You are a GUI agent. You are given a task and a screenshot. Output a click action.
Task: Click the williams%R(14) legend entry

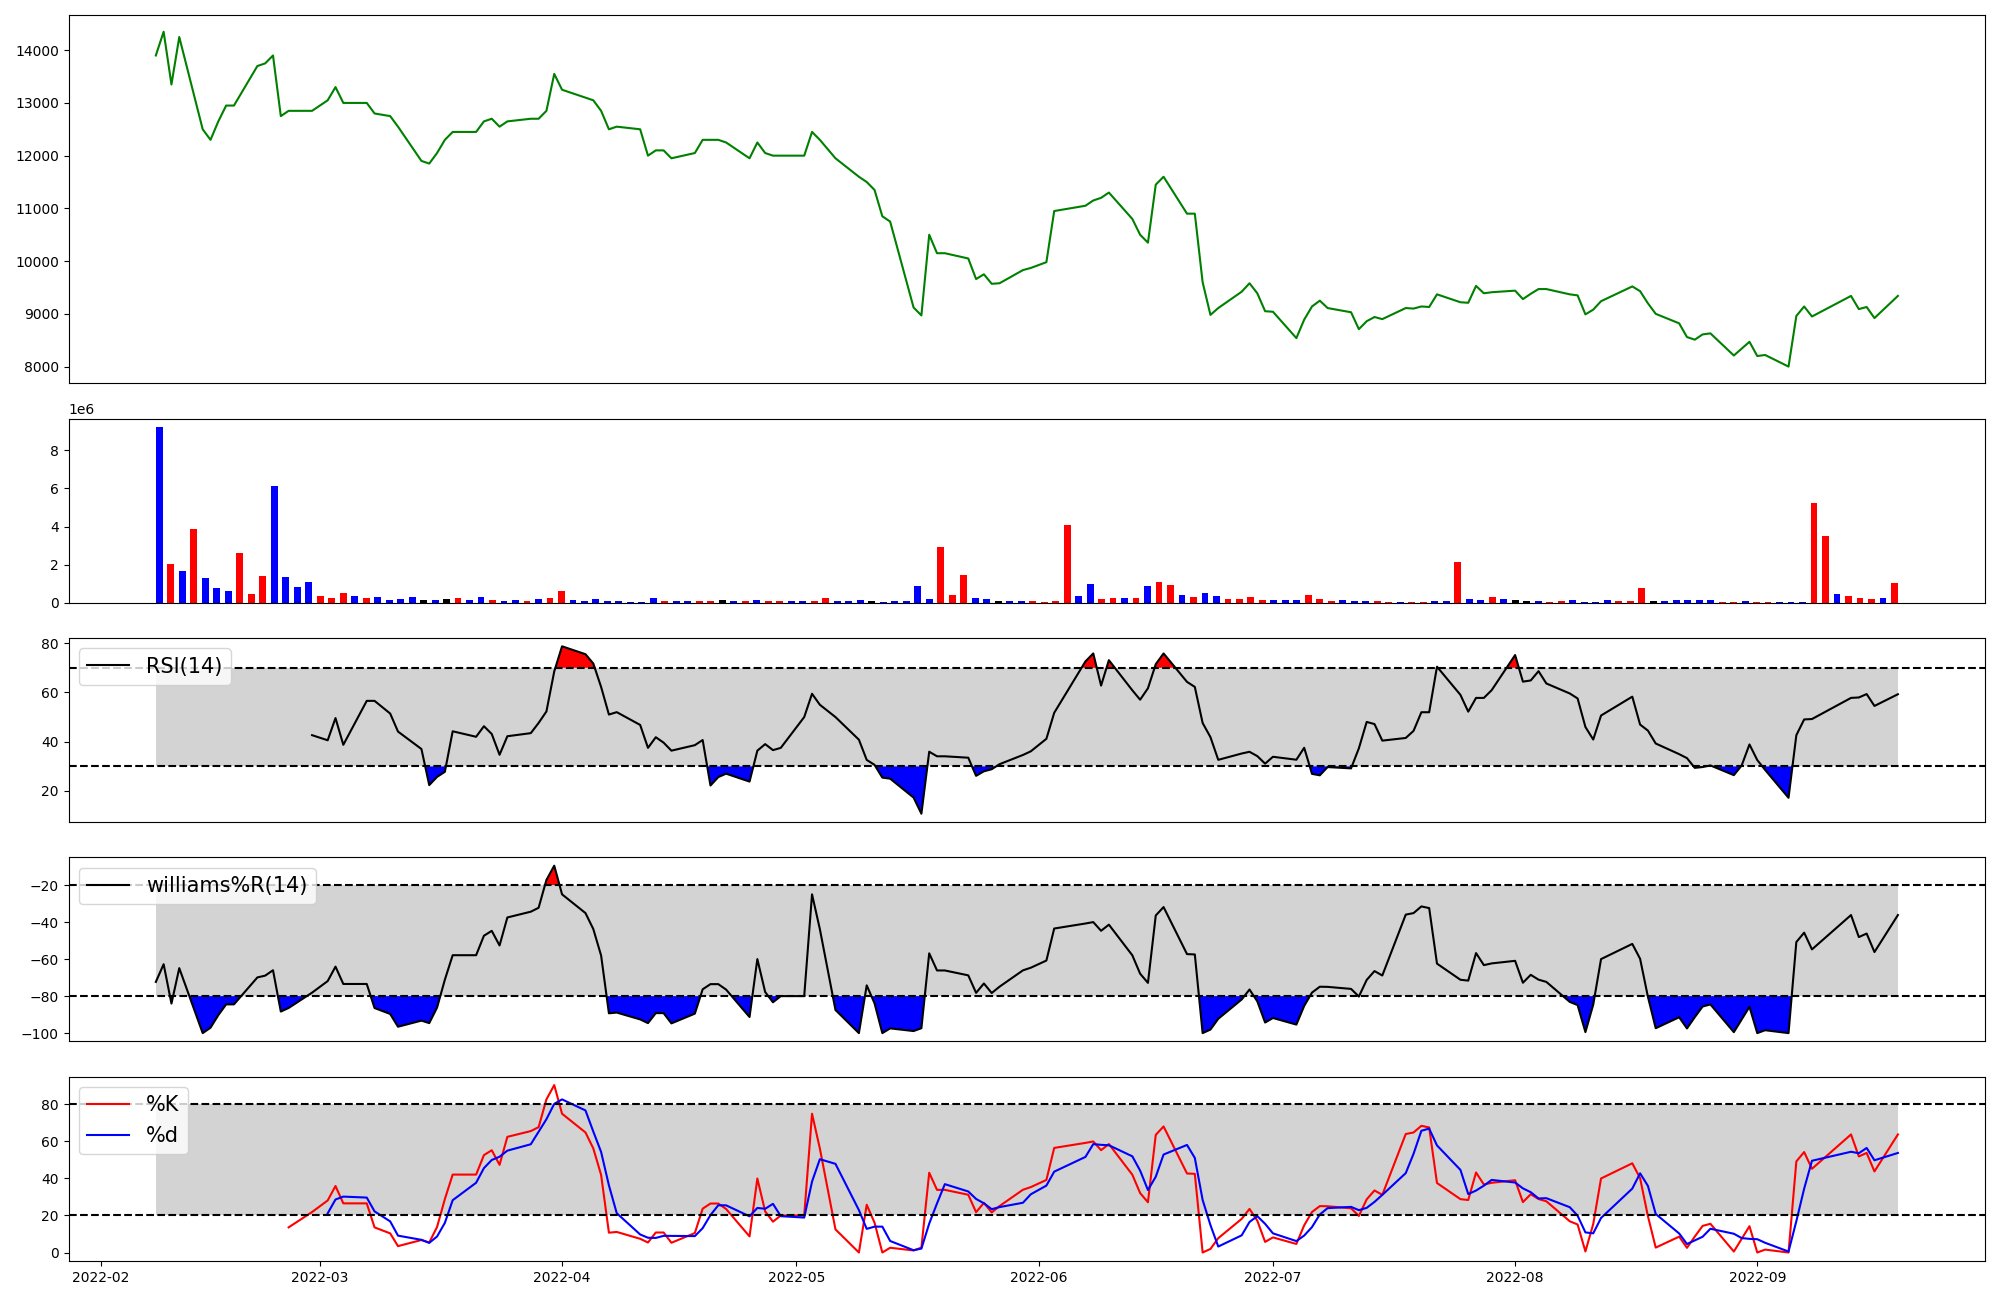227,885
